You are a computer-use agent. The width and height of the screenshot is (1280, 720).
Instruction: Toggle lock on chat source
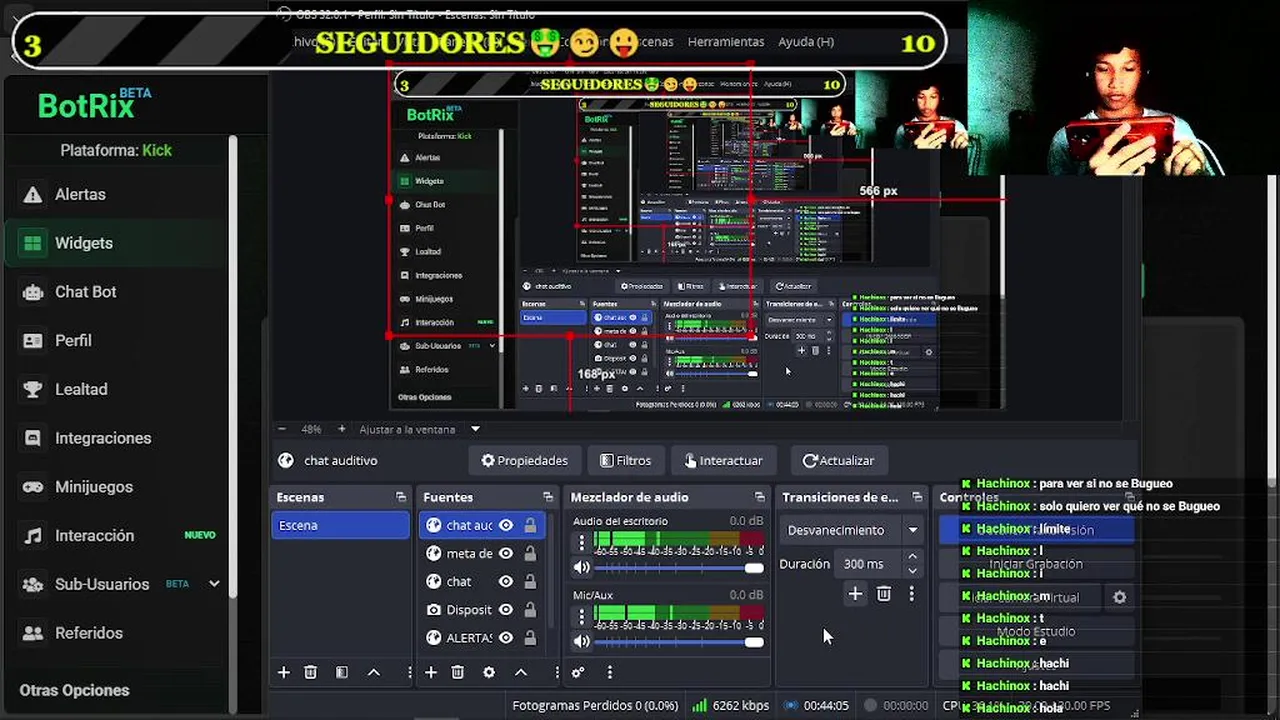(530, 581)
